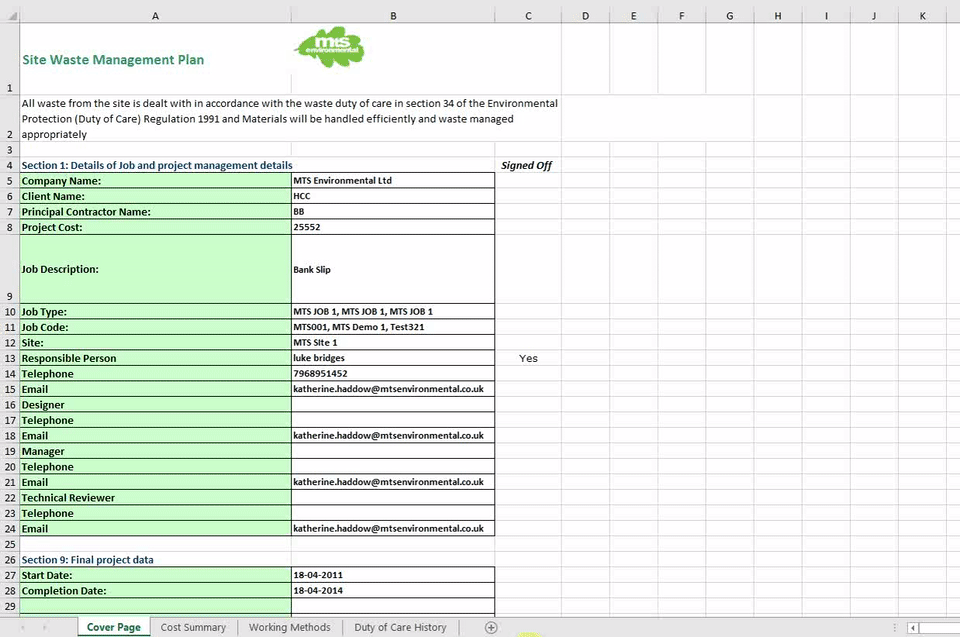Click the MTS Environmental logo image

click(330, 47)
